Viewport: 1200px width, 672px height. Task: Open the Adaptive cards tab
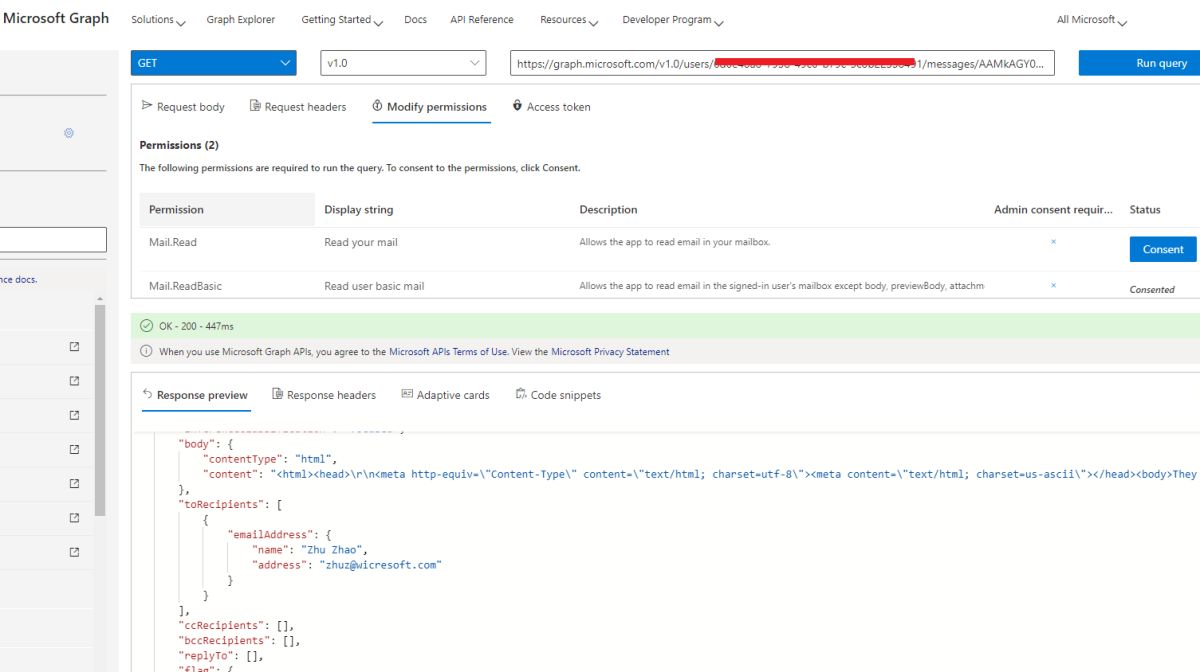click(445, 395)
